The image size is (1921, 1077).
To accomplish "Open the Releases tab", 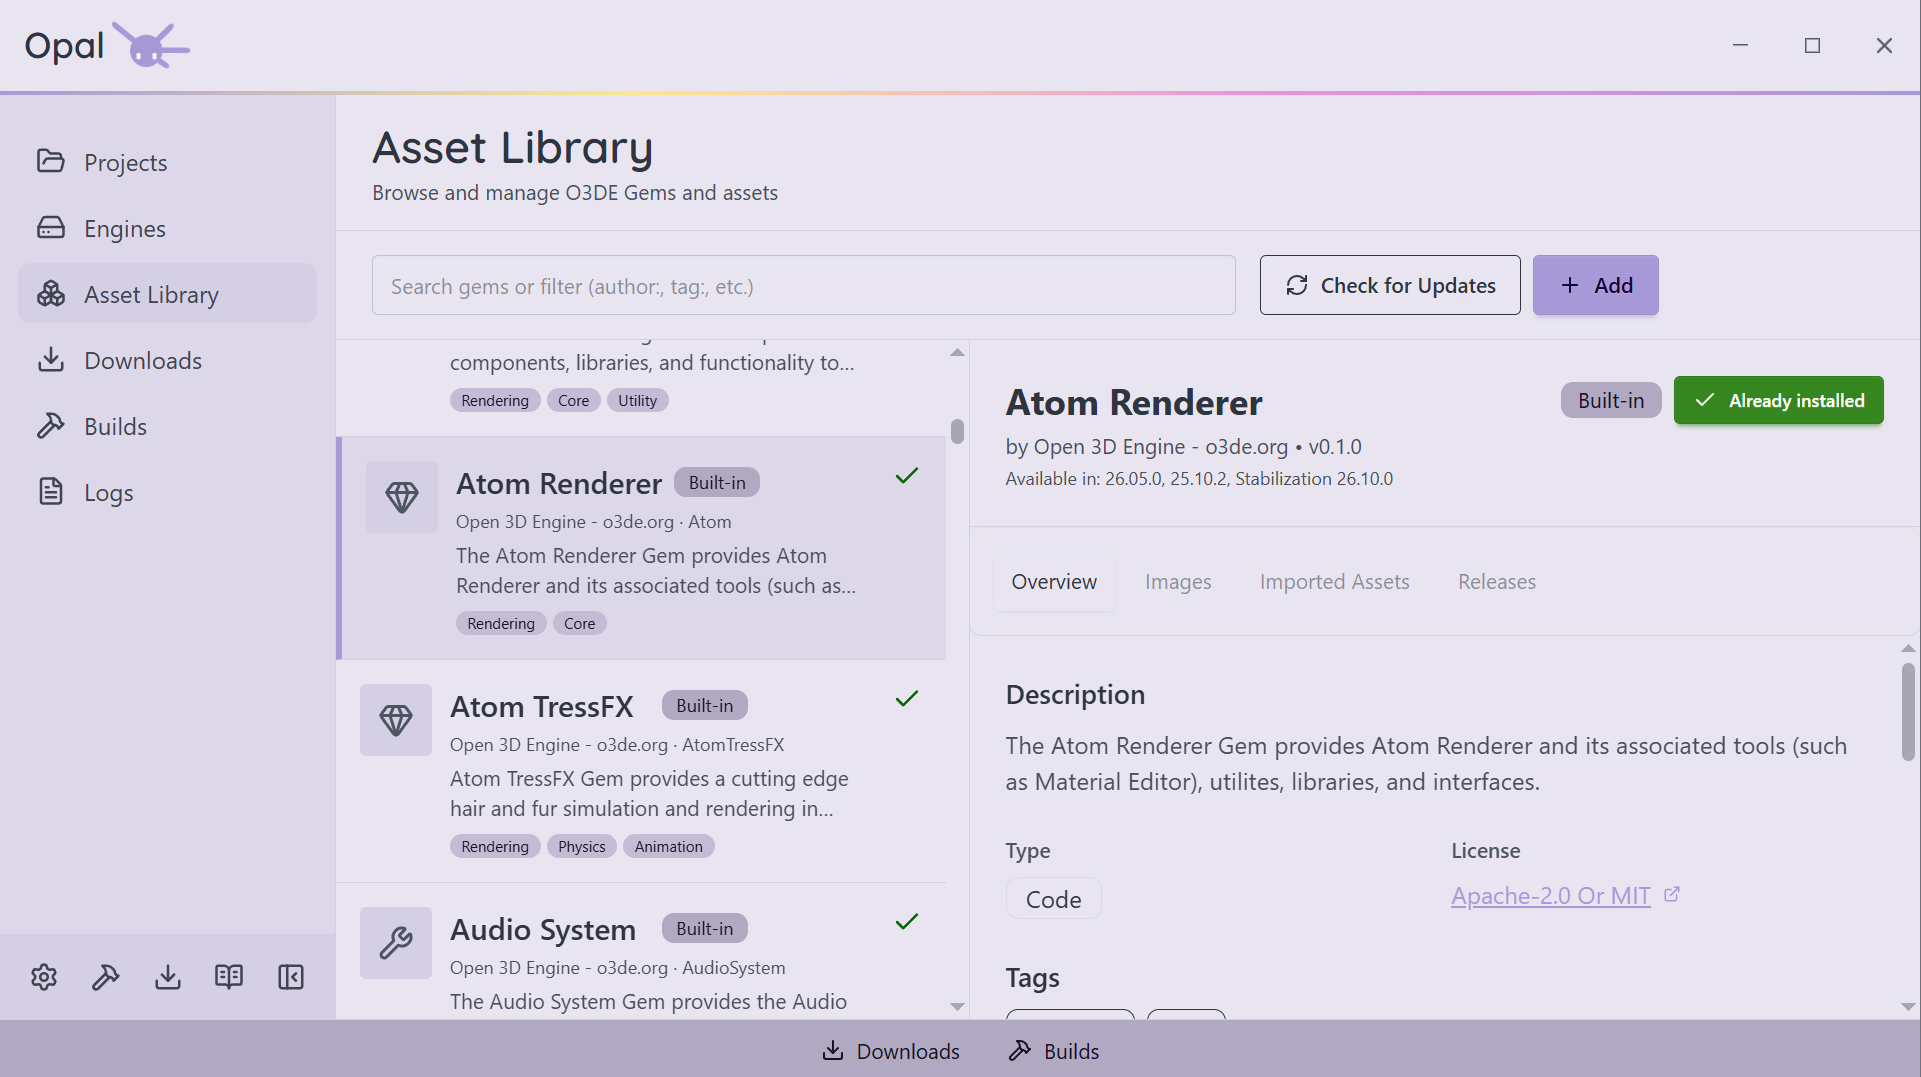I will pyautogui.click(x=1496, y=582).
